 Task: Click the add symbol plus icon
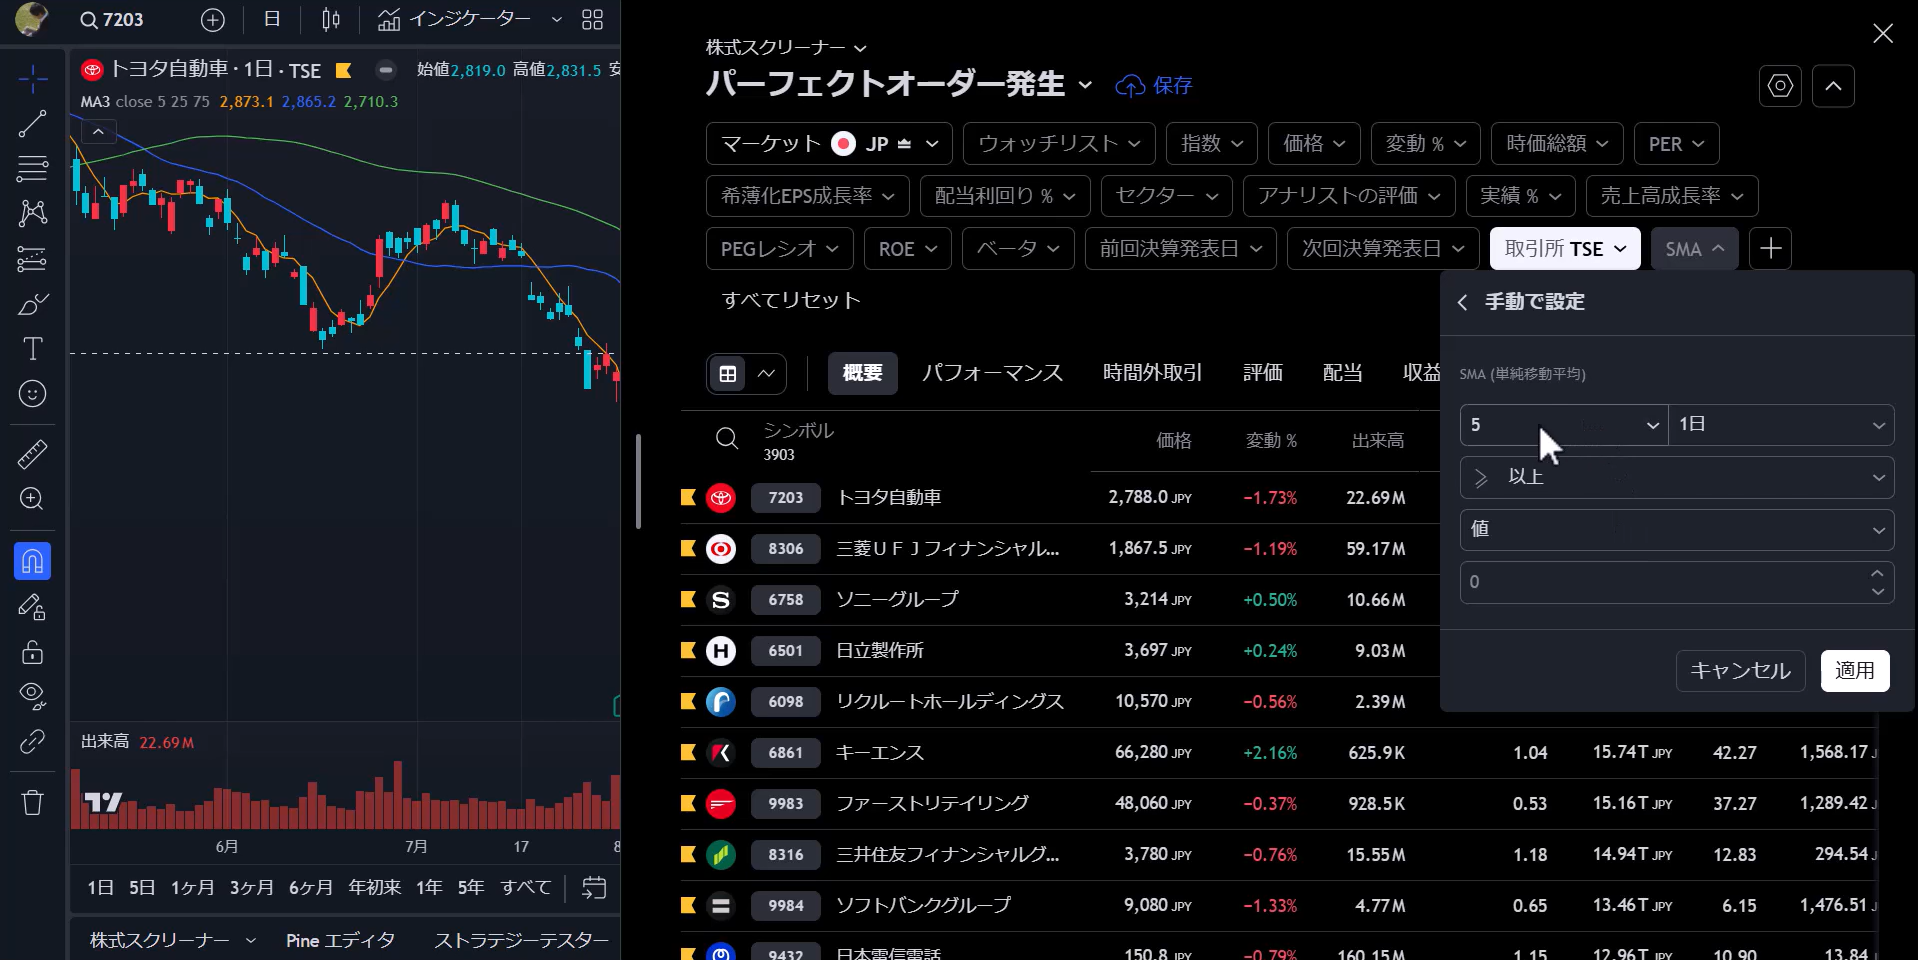point(213,20)
